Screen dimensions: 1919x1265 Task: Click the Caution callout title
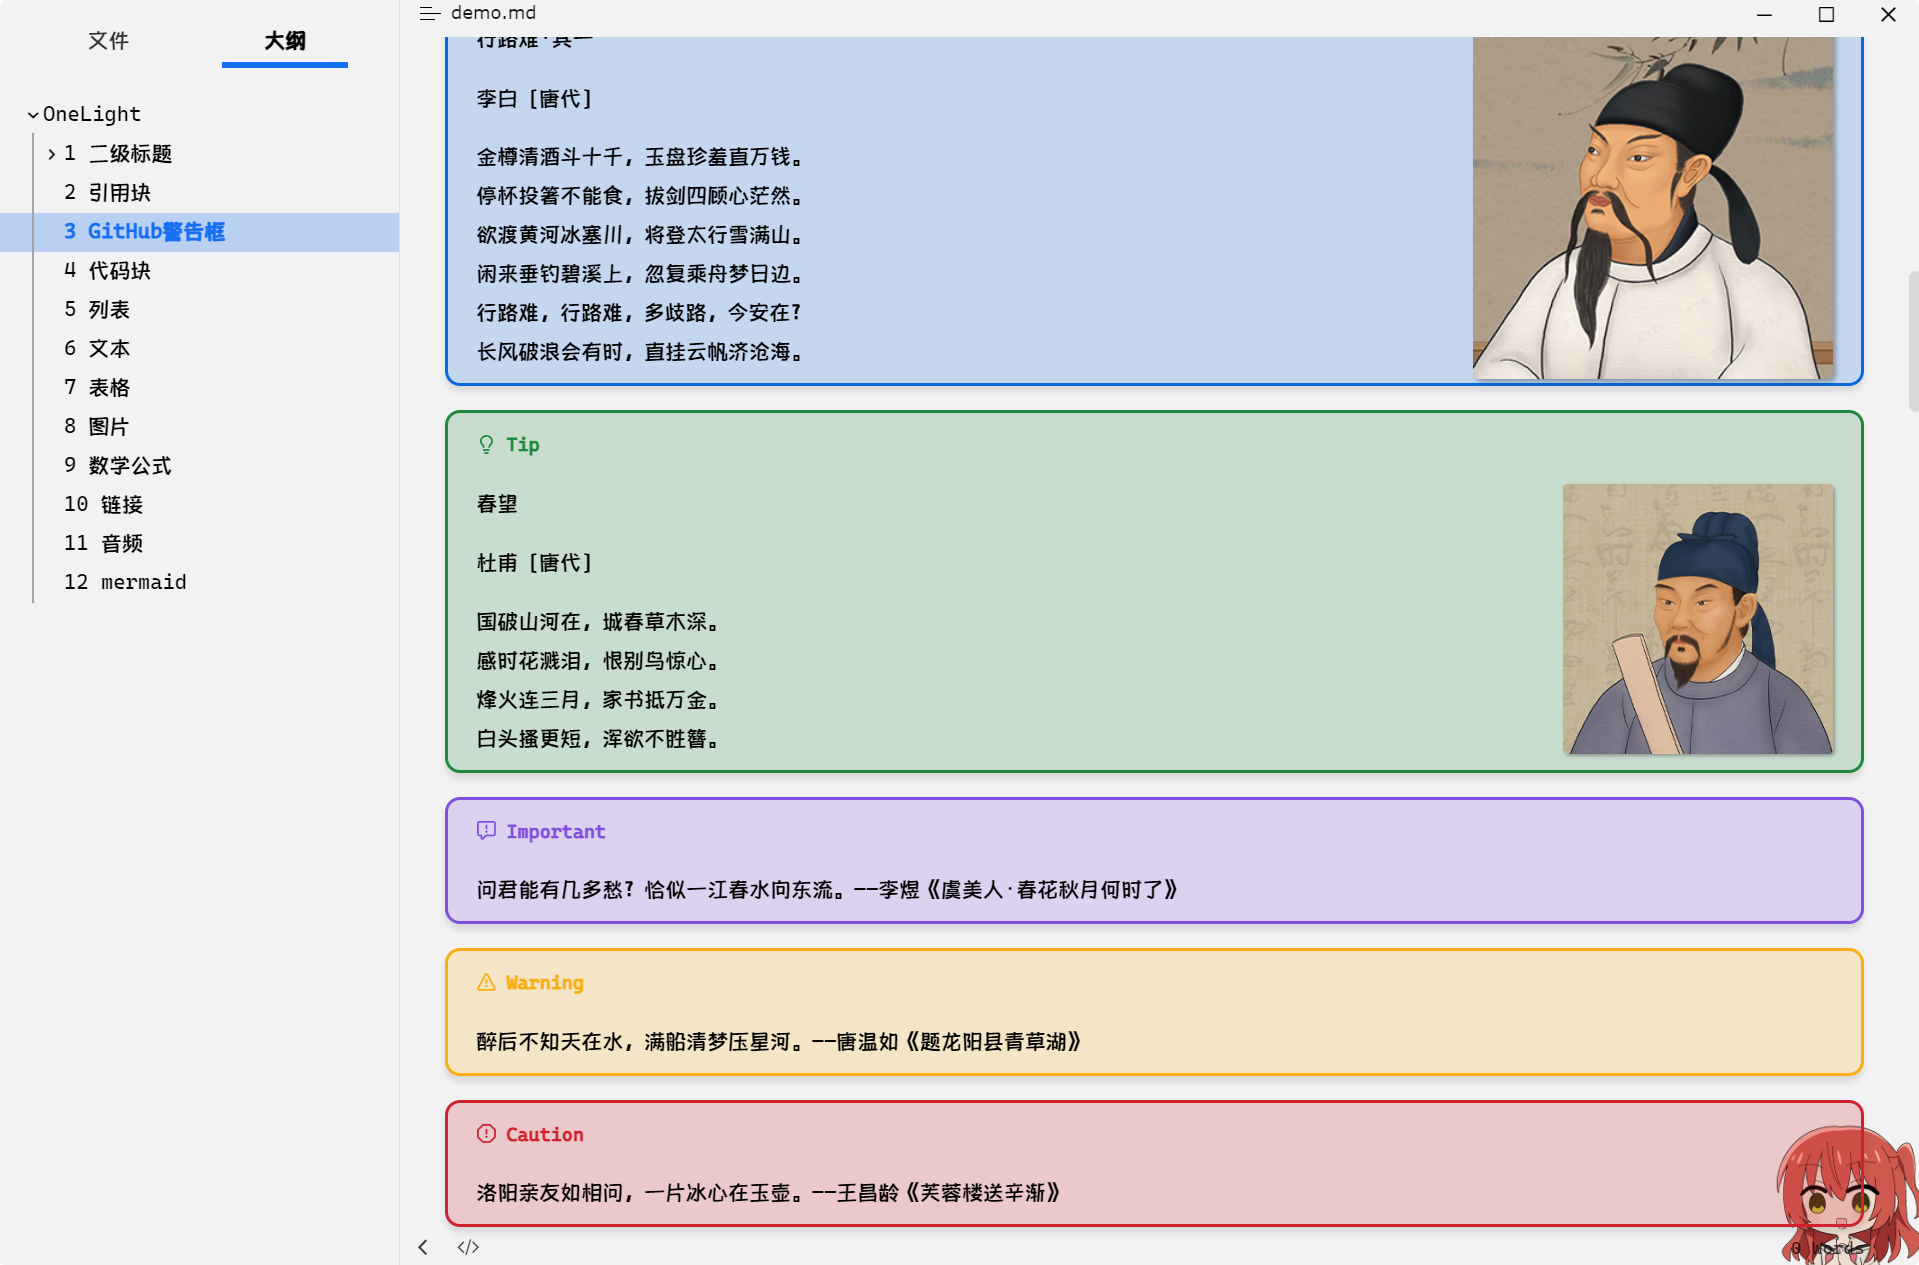(x=545, y=1134)
